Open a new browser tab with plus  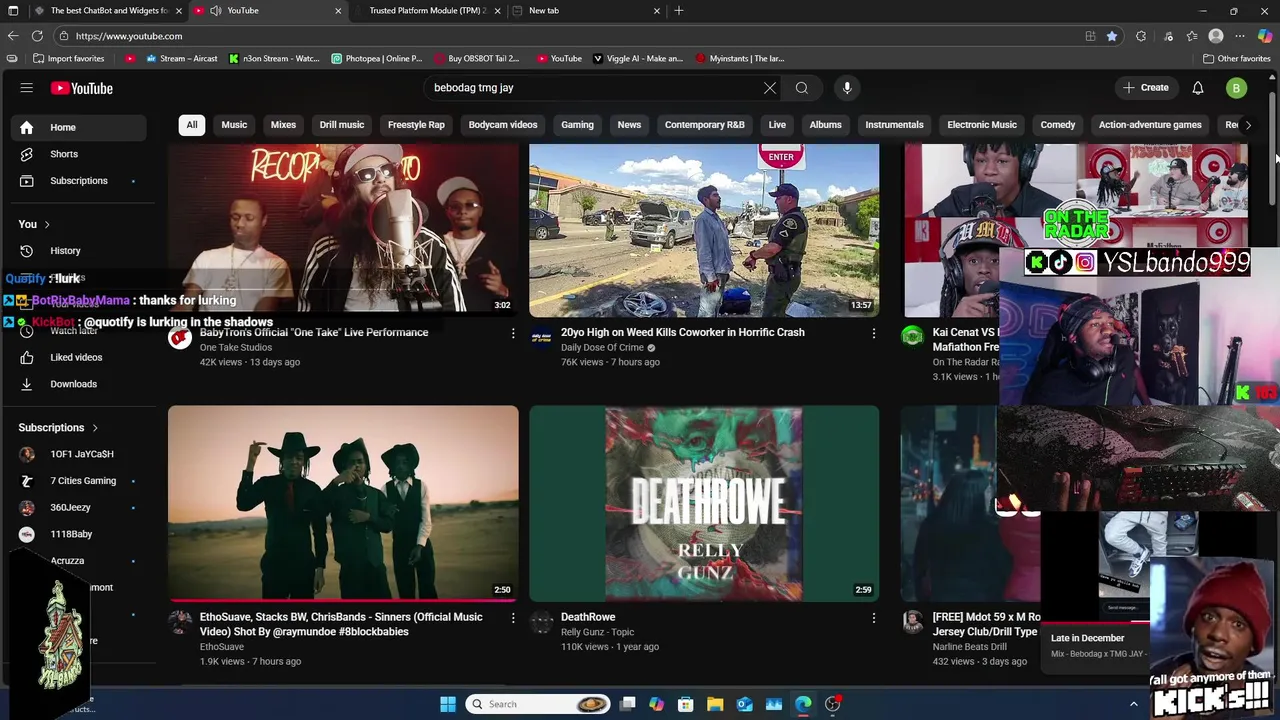click(679, 10)
